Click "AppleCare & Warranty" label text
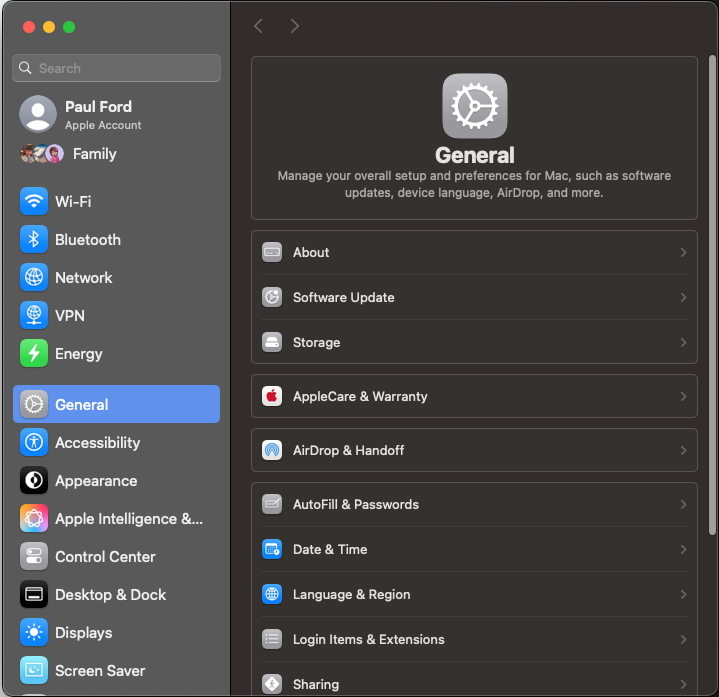 pos(360,396)
